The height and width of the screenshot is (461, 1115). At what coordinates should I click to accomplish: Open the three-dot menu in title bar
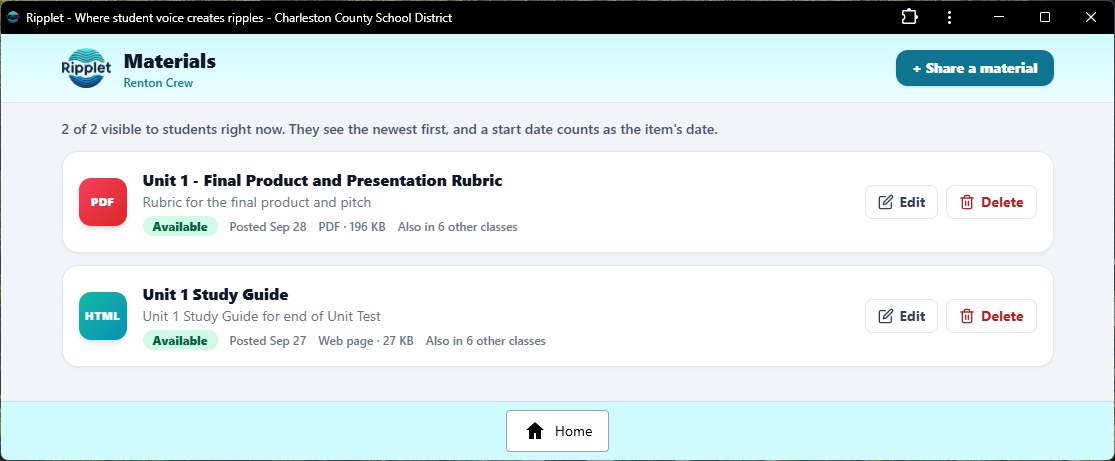pyautogui.click(x=949, y=17)
